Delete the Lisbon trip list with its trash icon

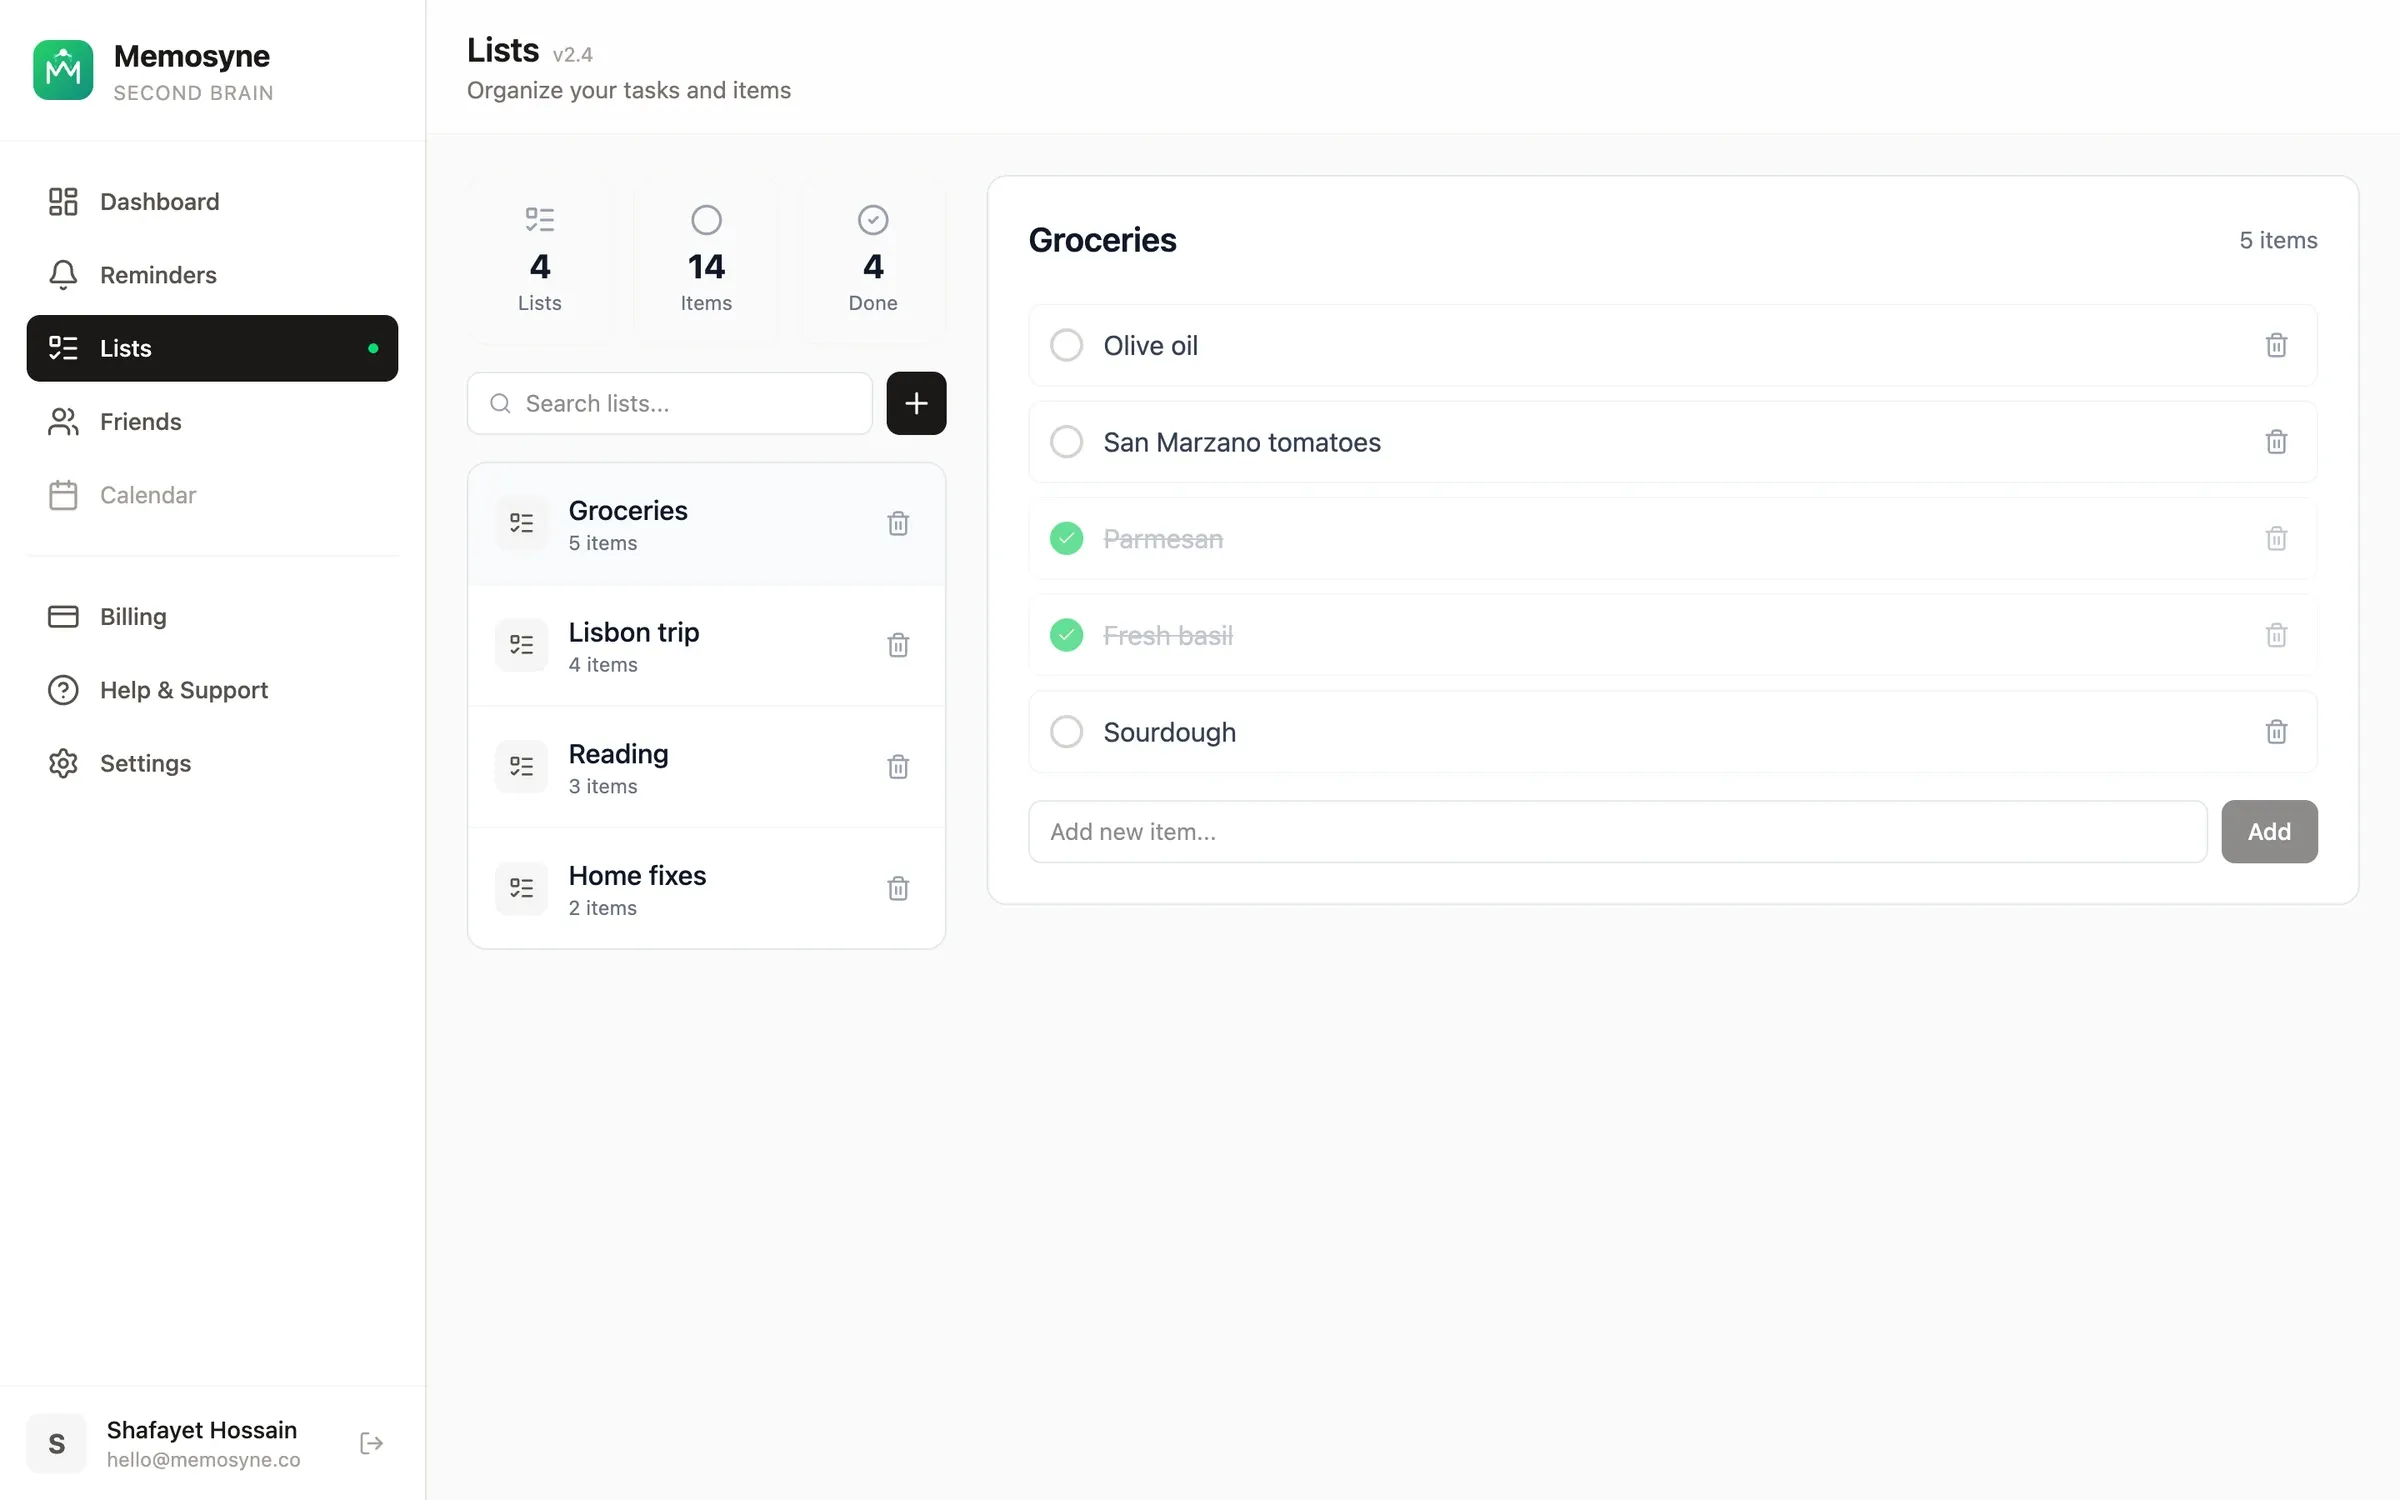(898, 645)
